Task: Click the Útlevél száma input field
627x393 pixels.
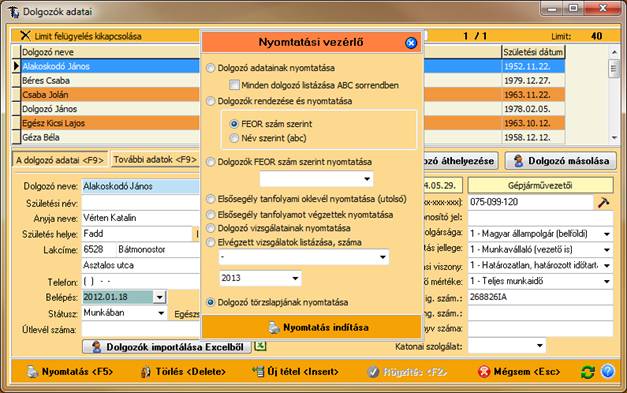Action: tap(140, 330)
